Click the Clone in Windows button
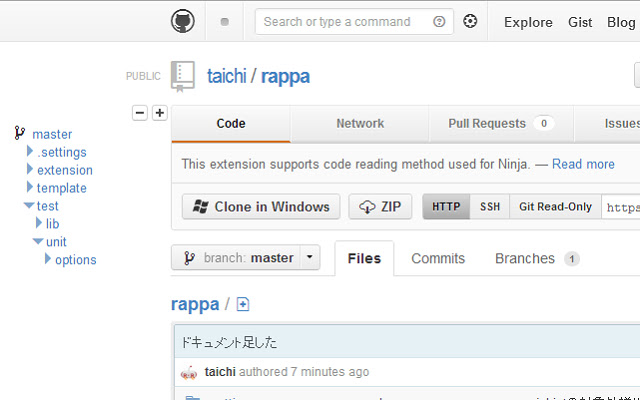The height and width of the screenshot is (400, 640). click(261, 207)
